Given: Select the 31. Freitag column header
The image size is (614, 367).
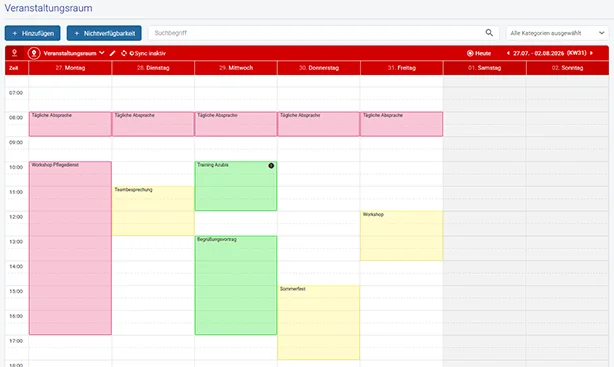Looking at the screenshot, I should point(402,68).
